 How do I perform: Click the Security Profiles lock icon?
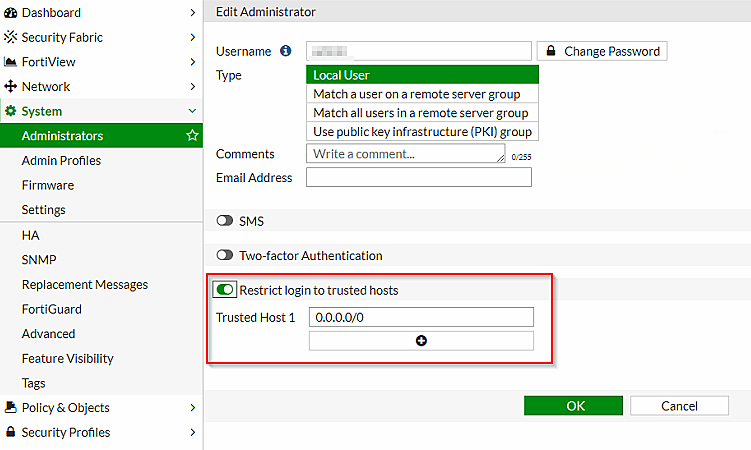pyautogui.click(x=11, y=432)
